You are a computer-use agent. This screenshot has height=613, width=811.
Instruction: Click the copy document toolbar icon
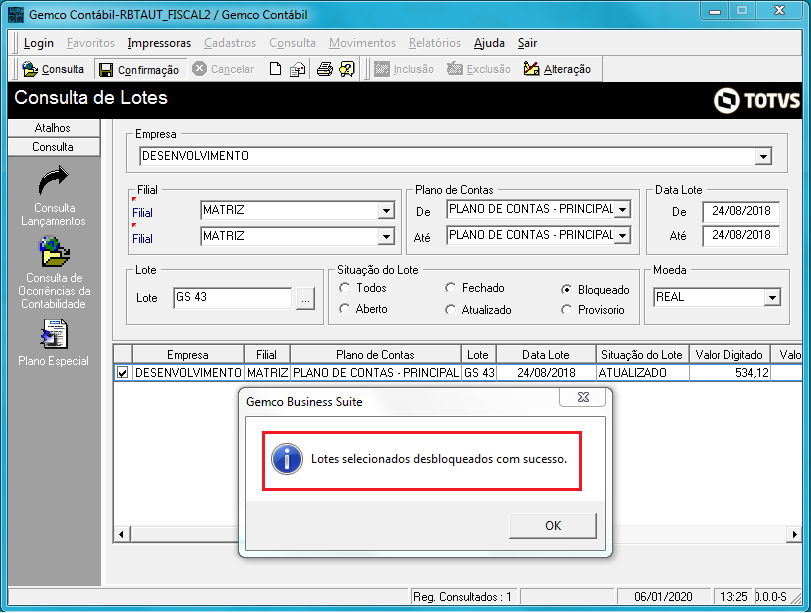(297, 69)
